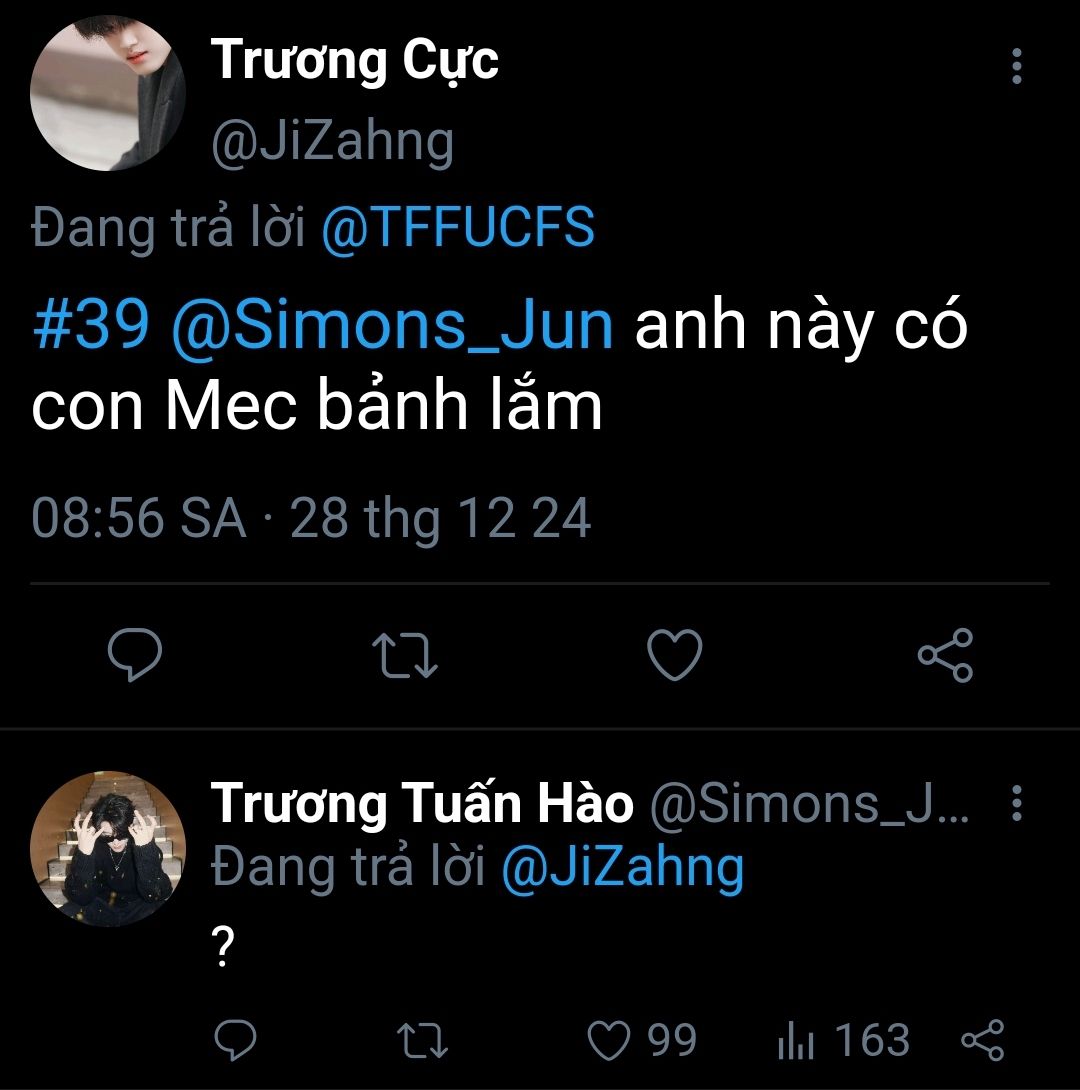Open the #39 hashtag
Image resolution: width=1080 pixels, height=1090 pixels.
(x=91, y=327)
